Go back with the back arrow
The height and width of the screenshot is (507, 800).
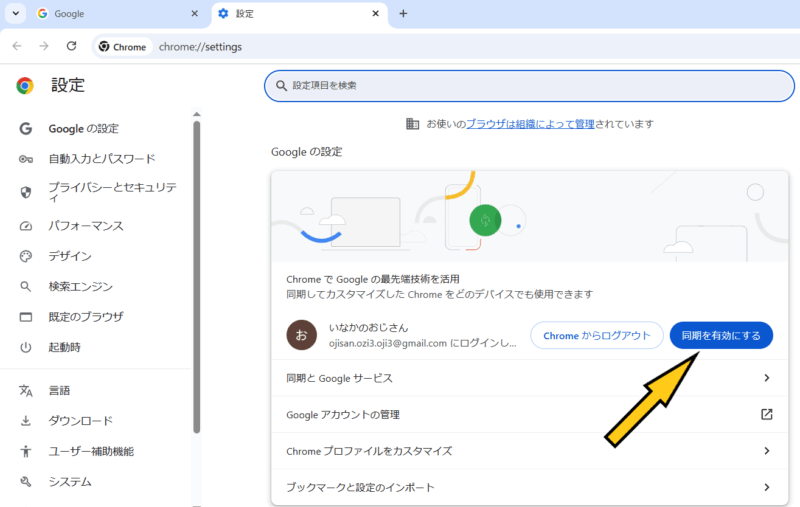(17, 46)
